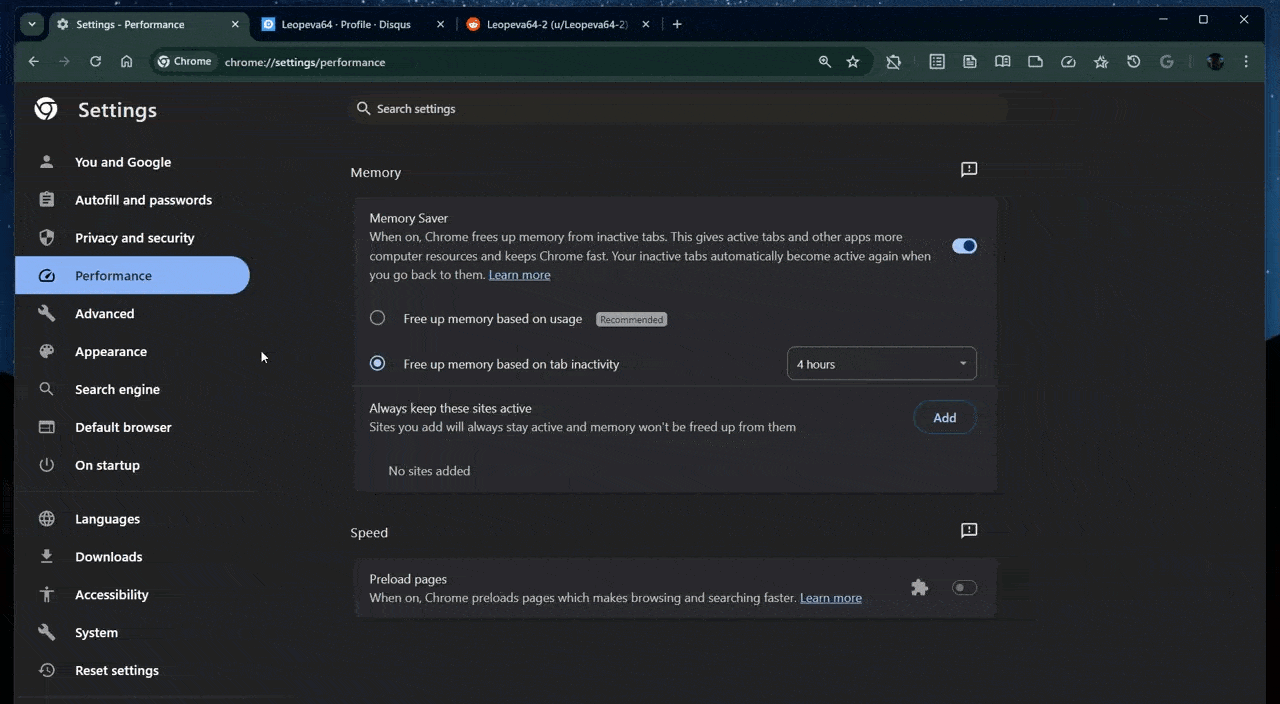Send feedback for the Speed section

968,531
